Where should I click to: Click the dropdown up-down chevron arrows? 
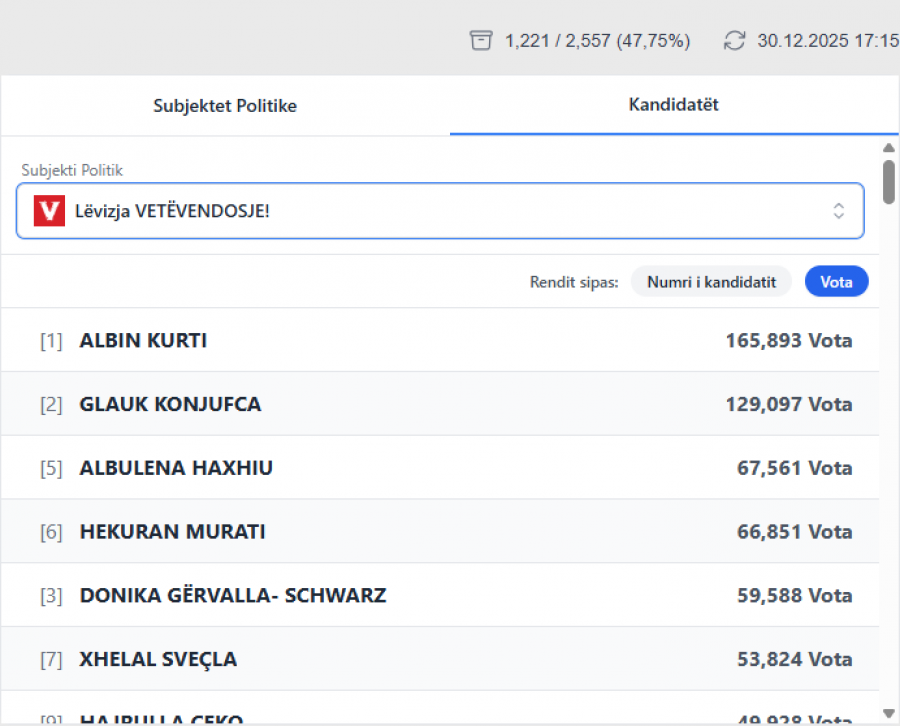click(x=839, y=211)
